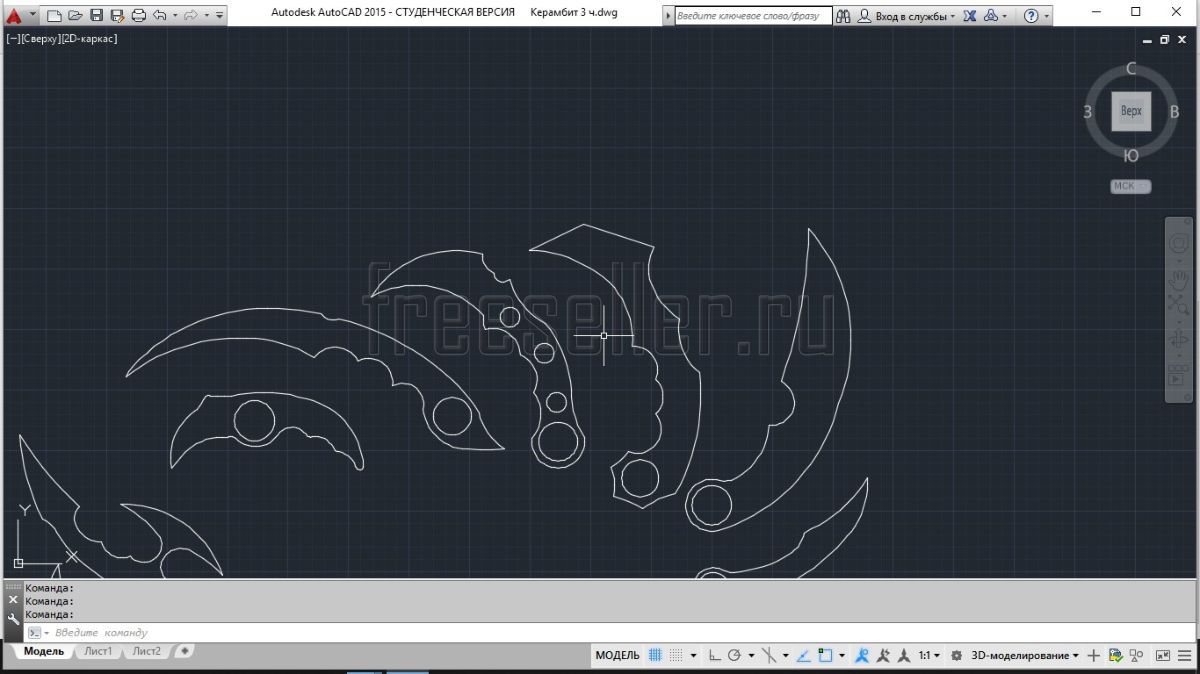Screen dimensions: 1200x674
Task: Click the Open file folder icon
Action: point(75,15)
